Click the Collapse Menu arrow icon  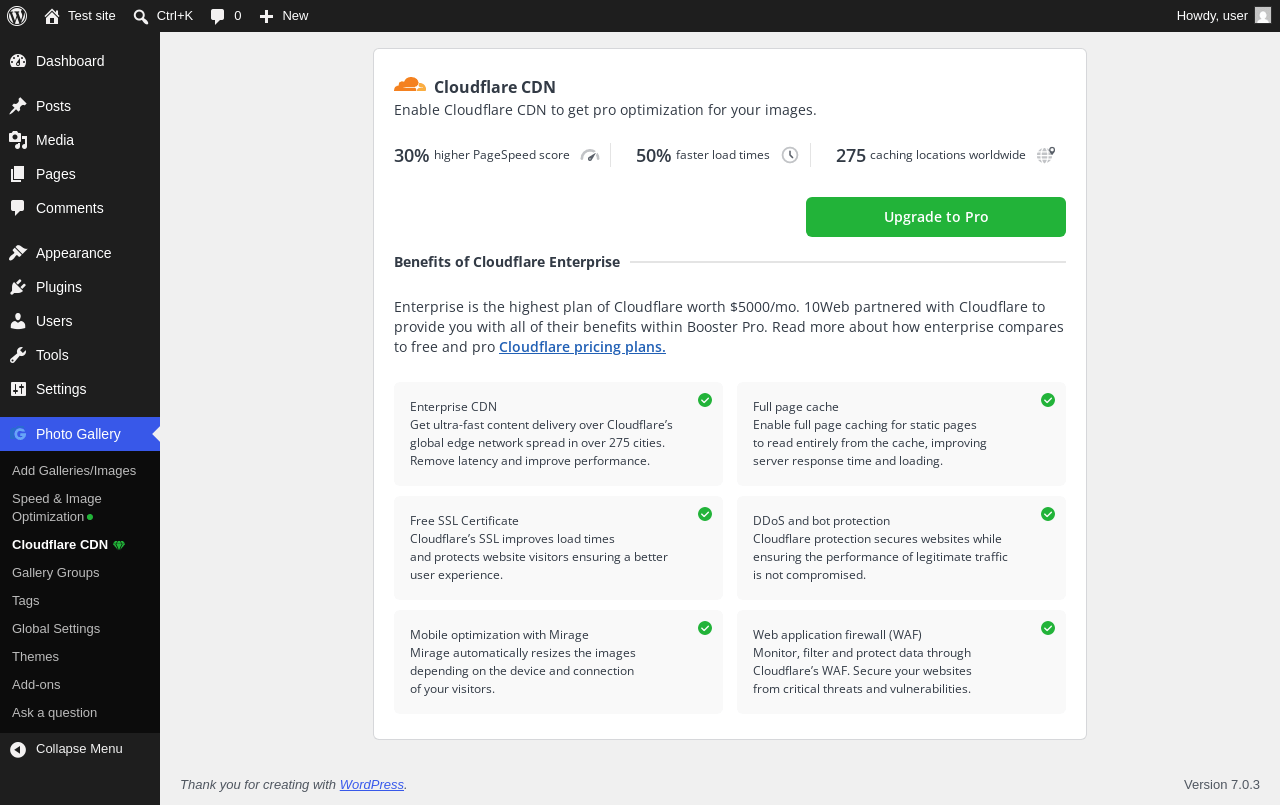[x=18, y=749]
